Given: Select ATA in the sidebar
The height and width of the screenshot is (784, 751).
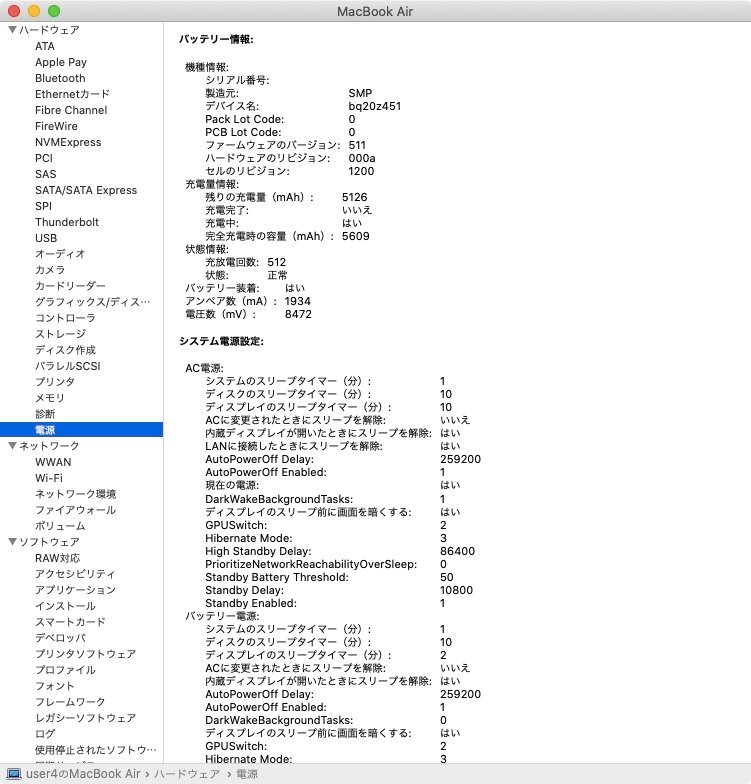Looking at the screenshot, I should pos(44,46).
